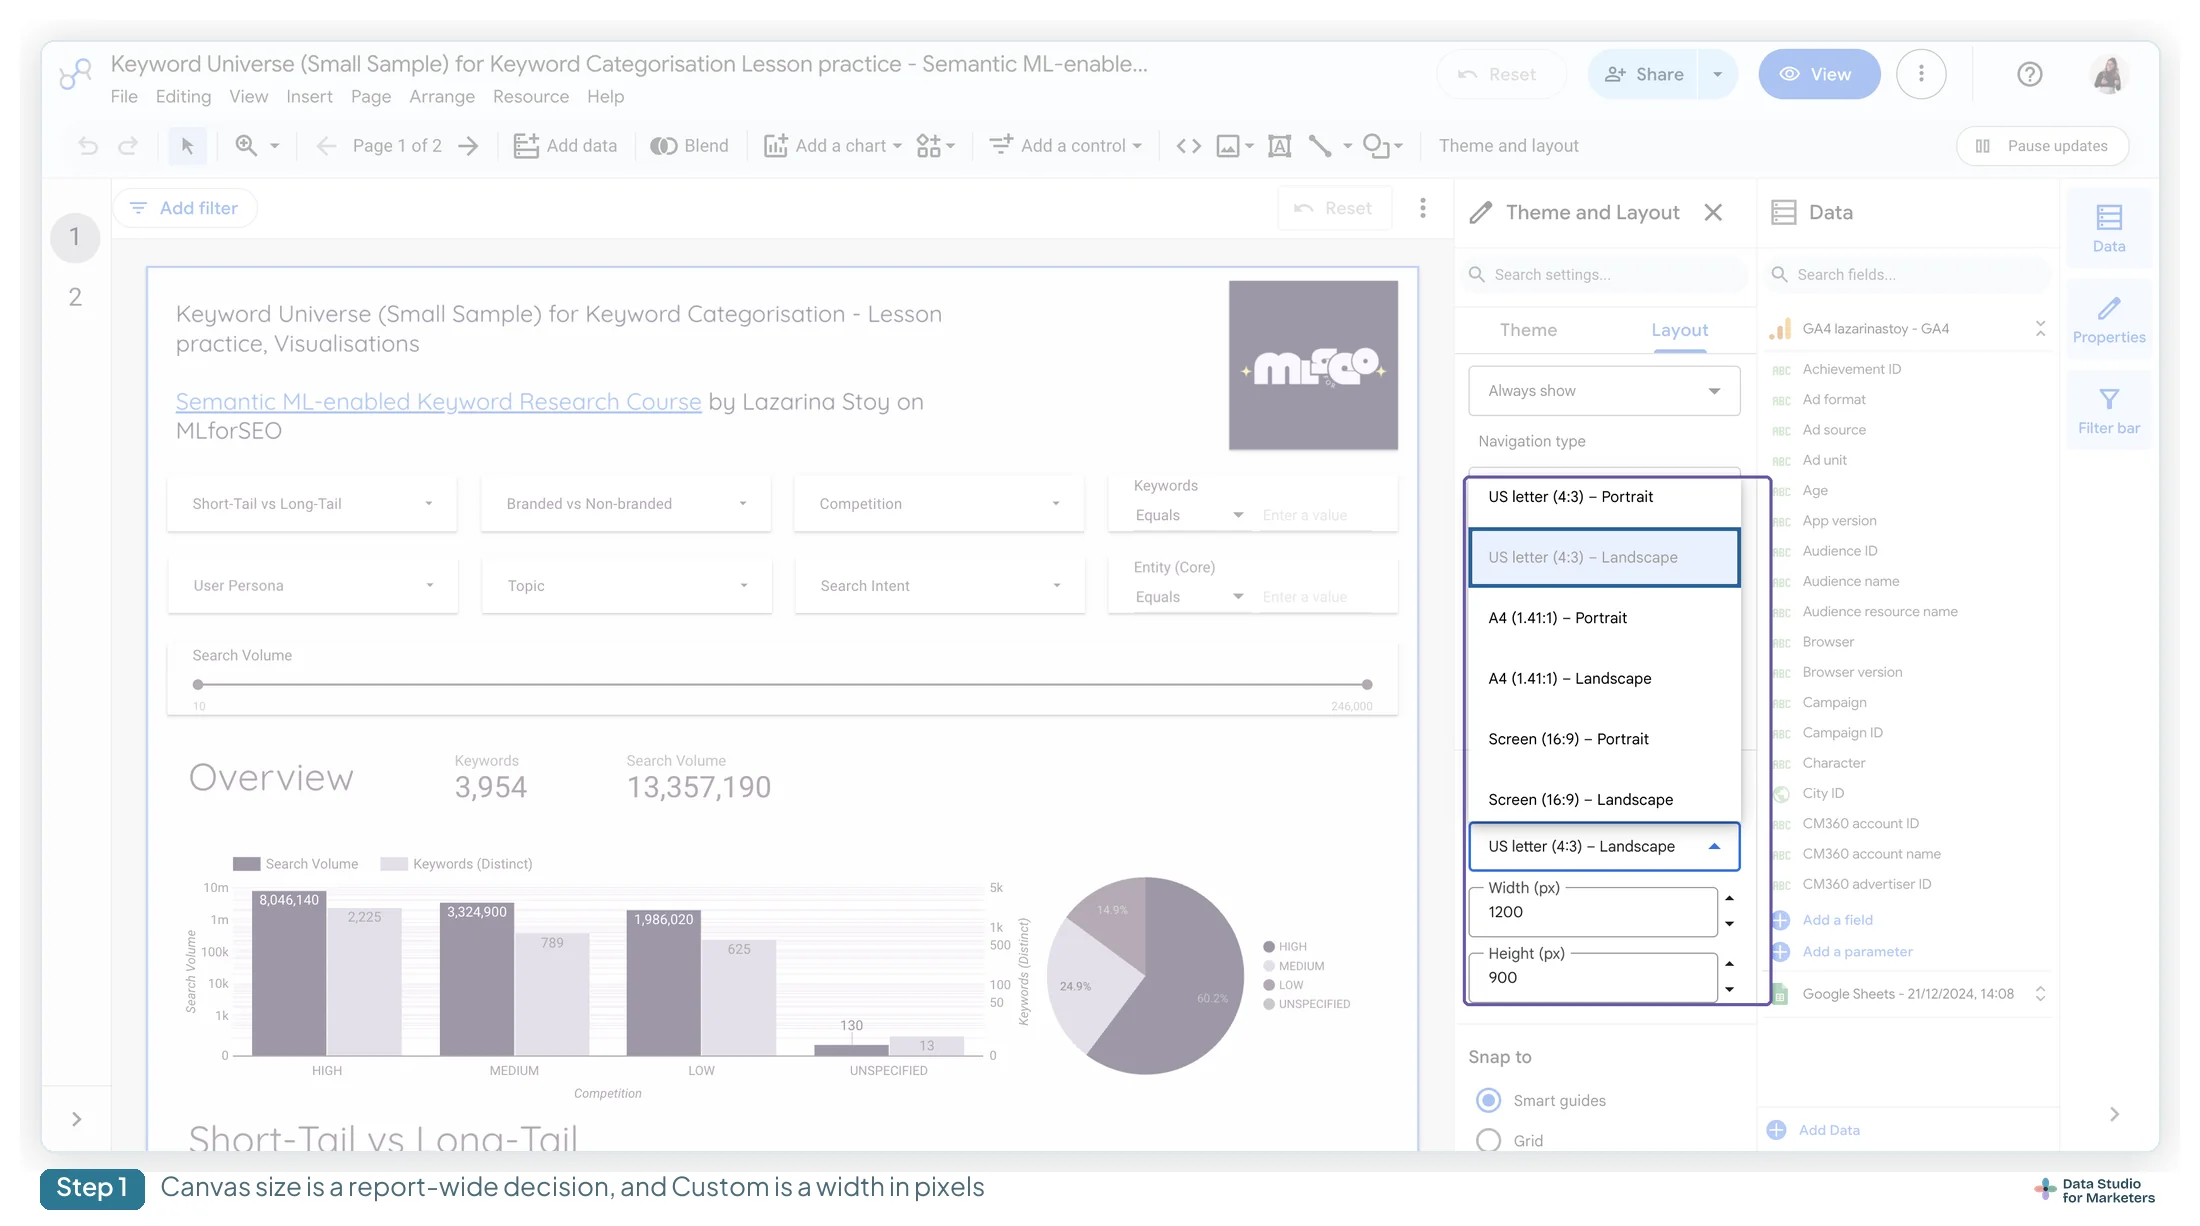This screenshot has width=2200, height=1226.
Task: Insert an image from toolbar
Action: pyautogui.click(x=1228, y=146)
